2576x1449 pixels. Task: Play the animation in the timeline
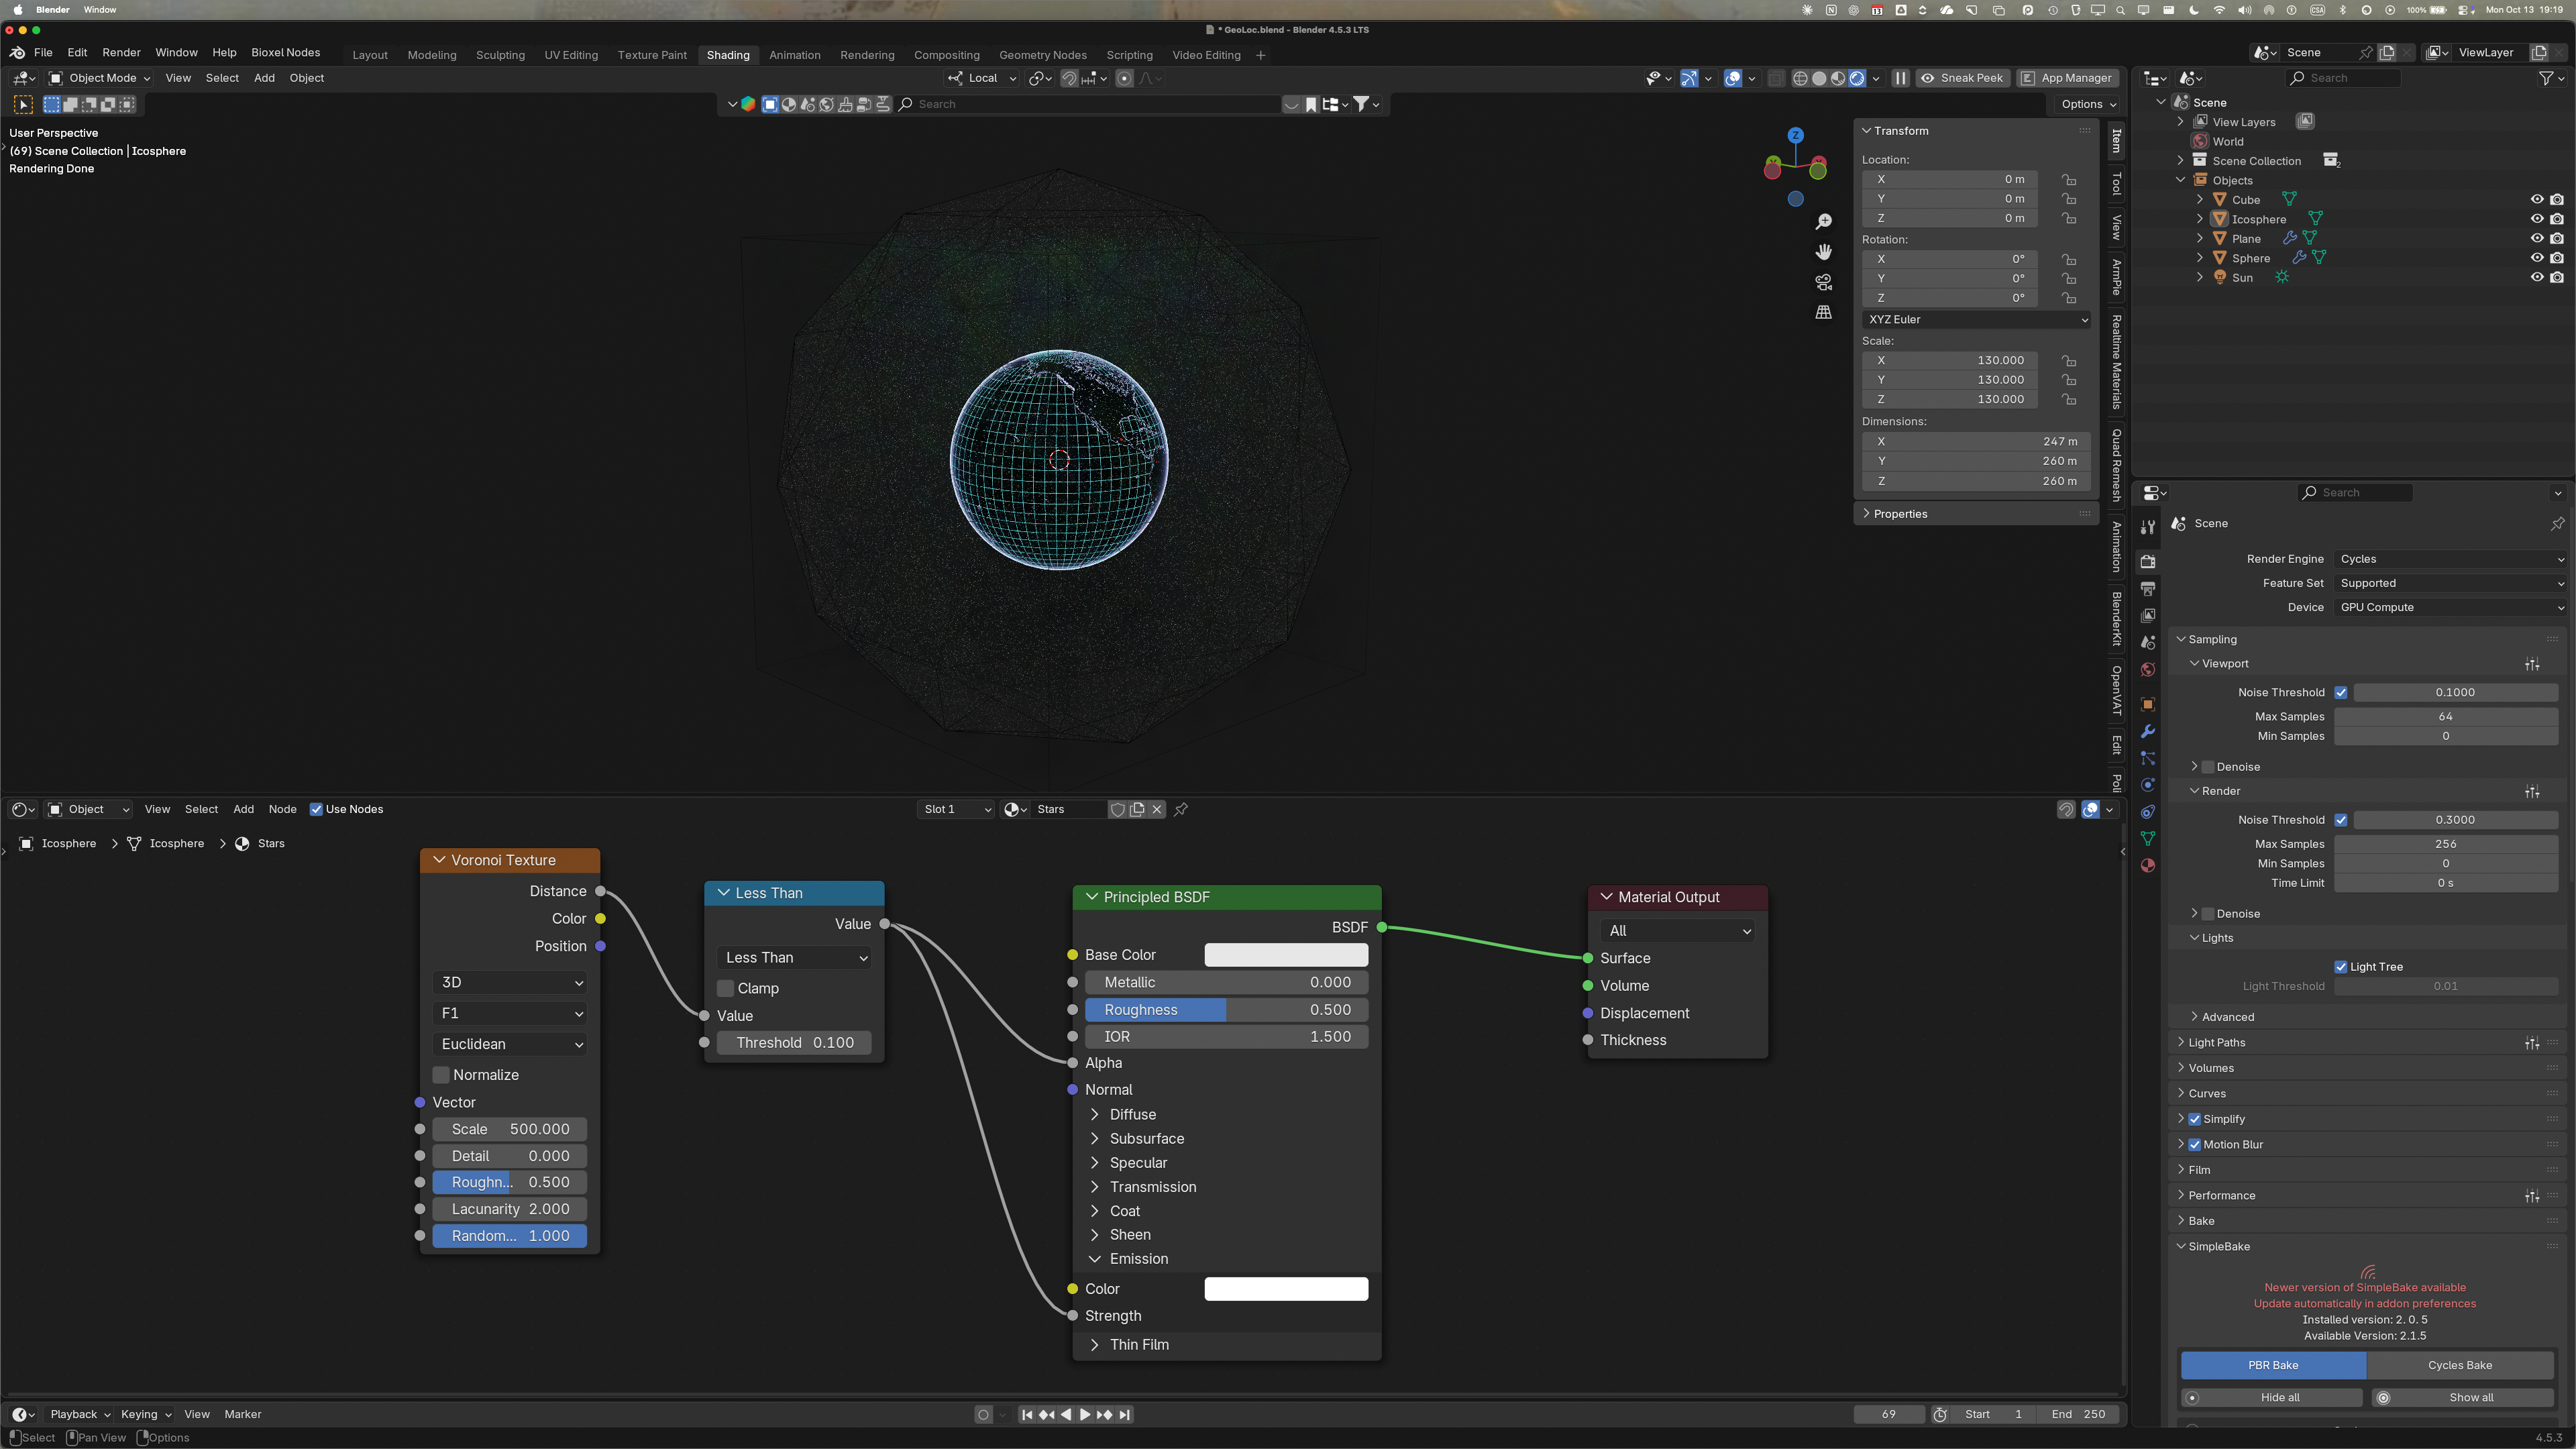(x=1085, y=1414)
